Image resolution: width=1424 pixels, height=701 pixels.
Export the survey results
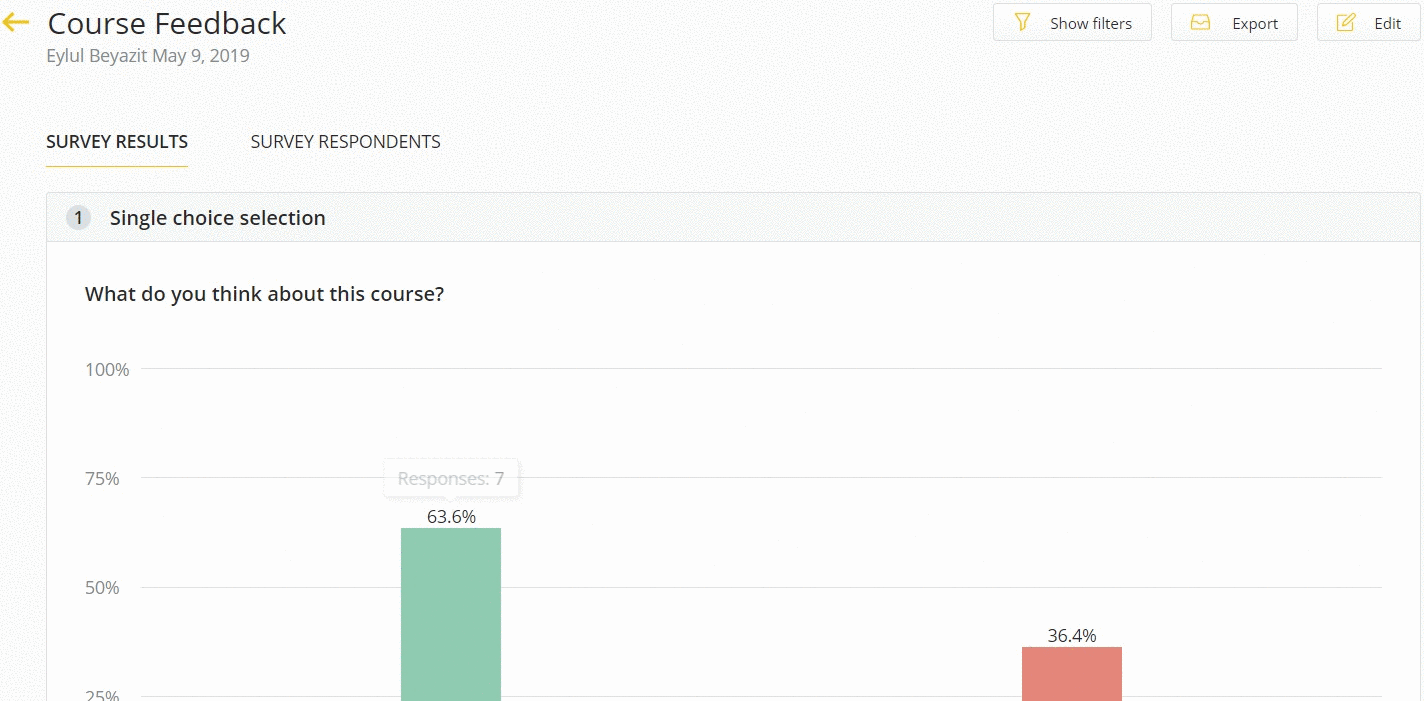pyautogui.click(x=1234, y=22)
